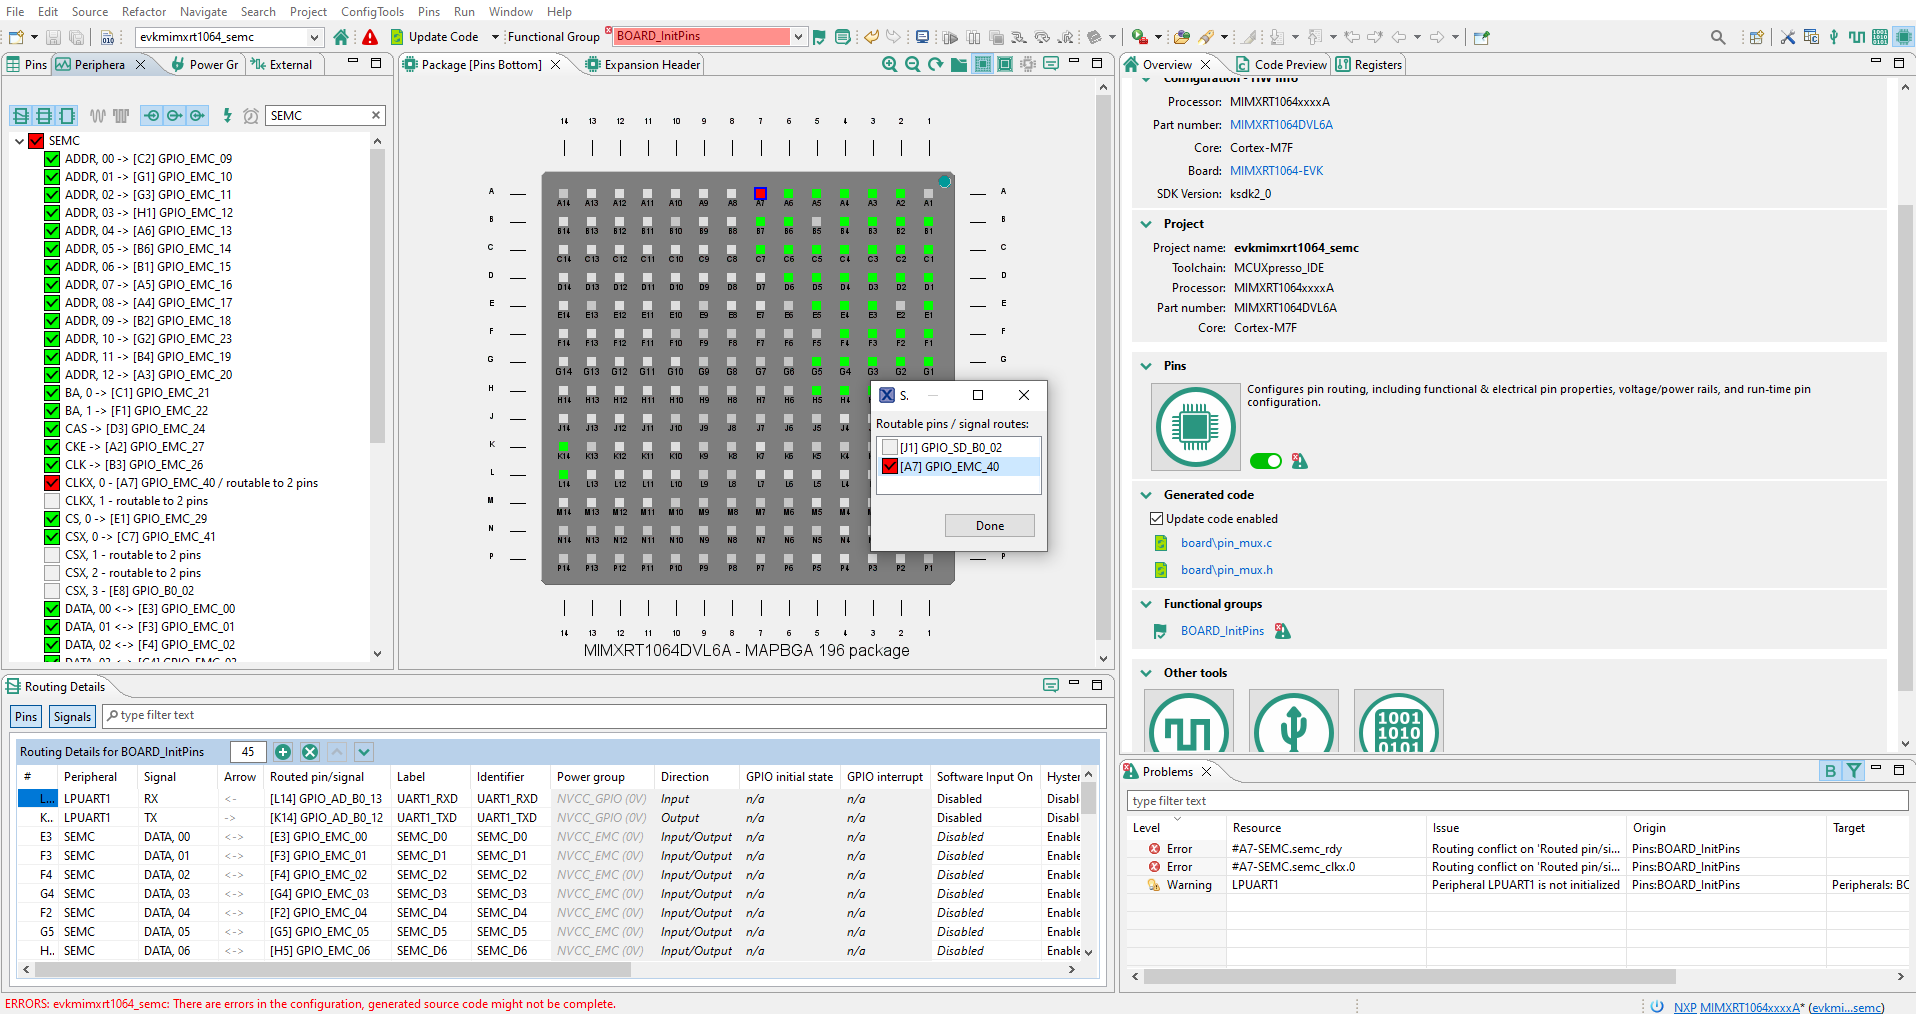Zoom in on the package view
This screenshot has width=1916, height=1014.
point(889,64)
